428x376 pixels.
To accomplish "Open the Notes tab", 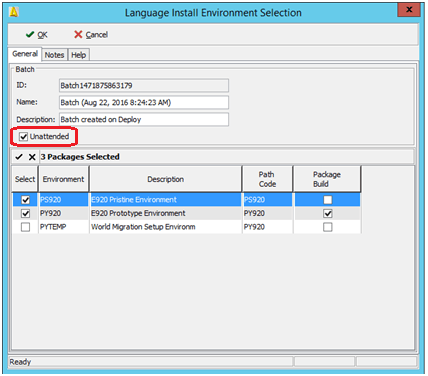I will point(54,55).
